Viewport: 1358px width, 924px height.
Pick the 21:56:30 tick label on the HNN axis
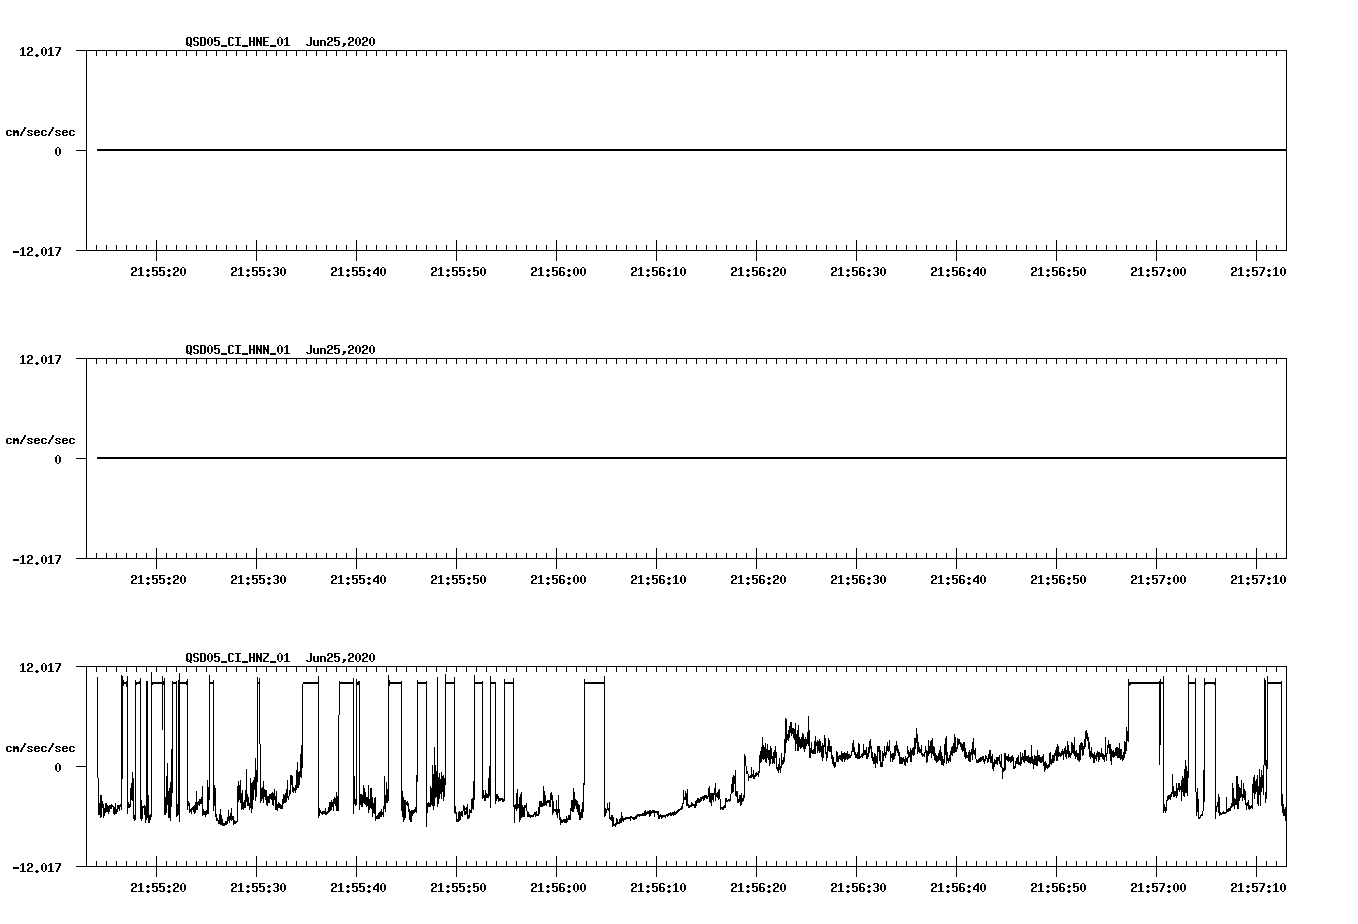point(858,579)
